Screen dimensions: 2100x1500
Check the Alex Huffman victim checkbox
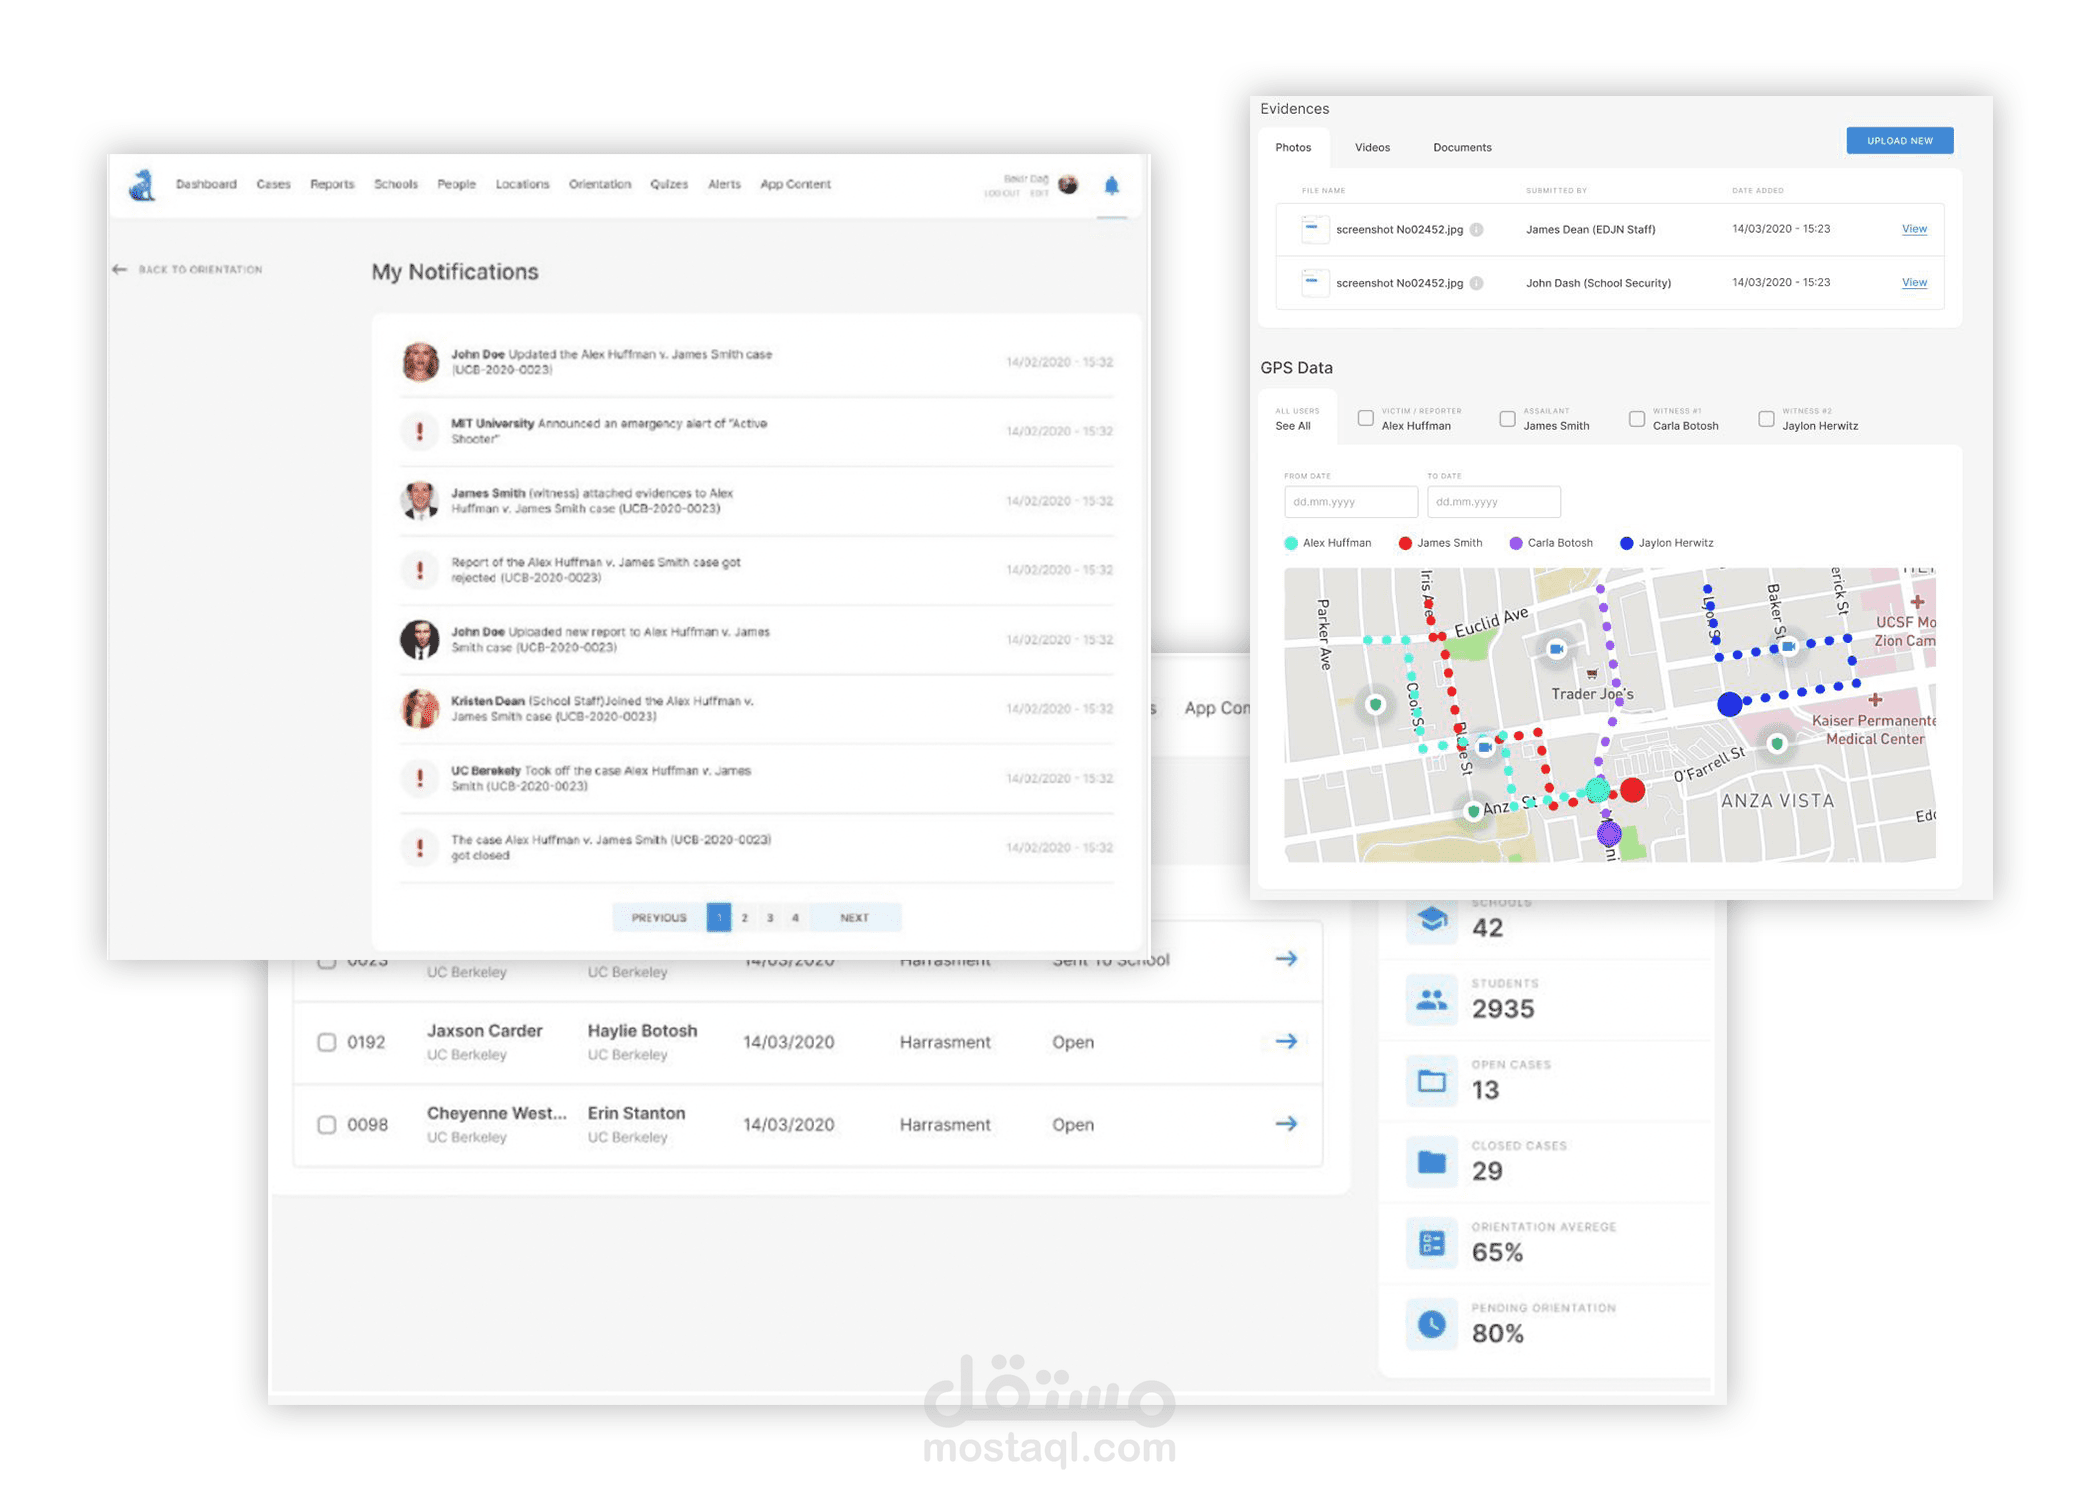pos(1365,419)
